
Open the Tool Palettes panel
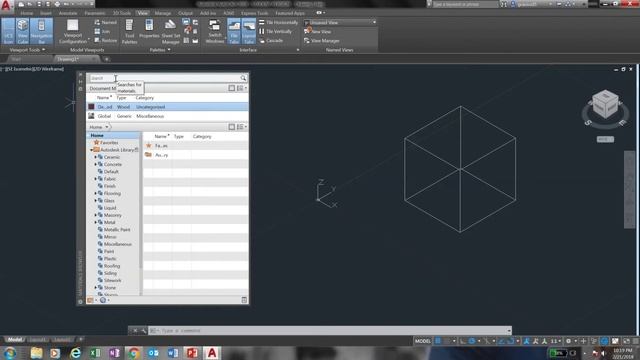tap(129, 31)
